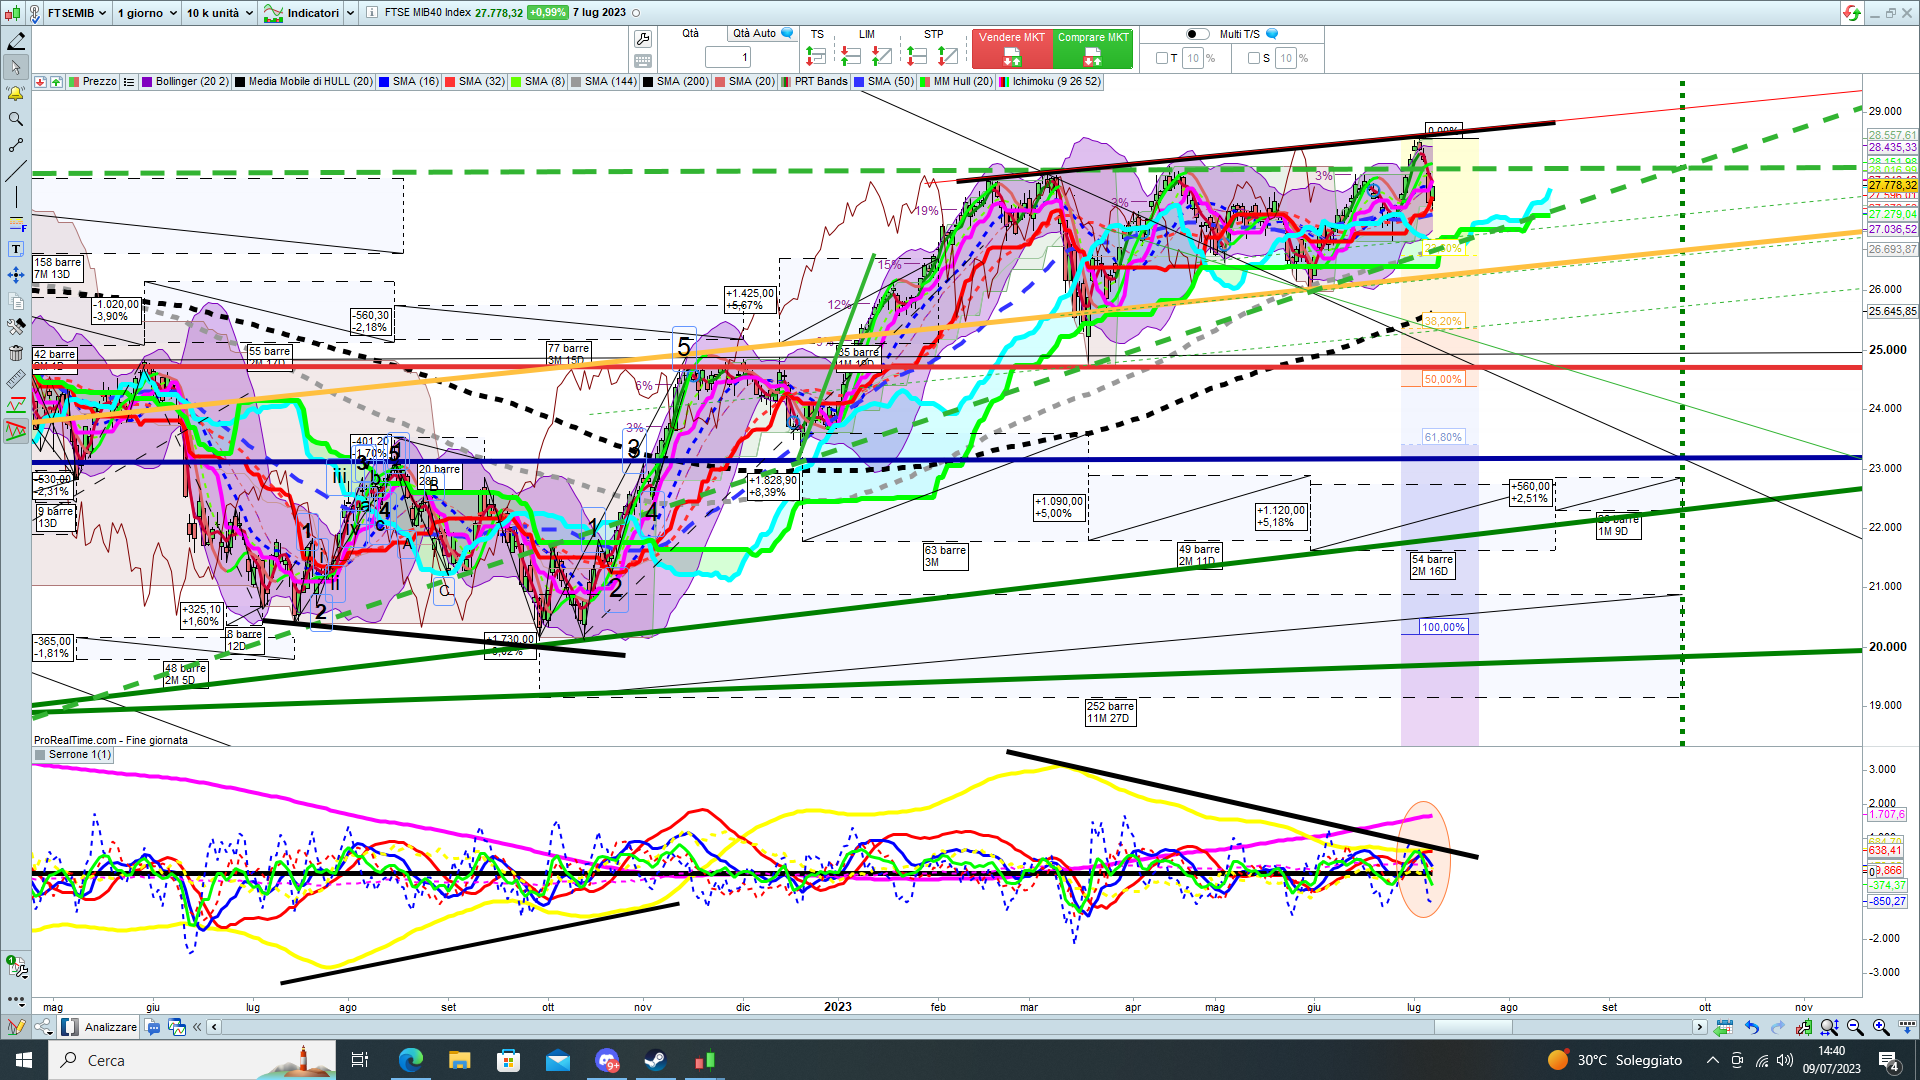This screenshot has width=1920, height=1080.
Task: Open the 1 giorno timeframe dropdown
Action: (x=147, y=13)
